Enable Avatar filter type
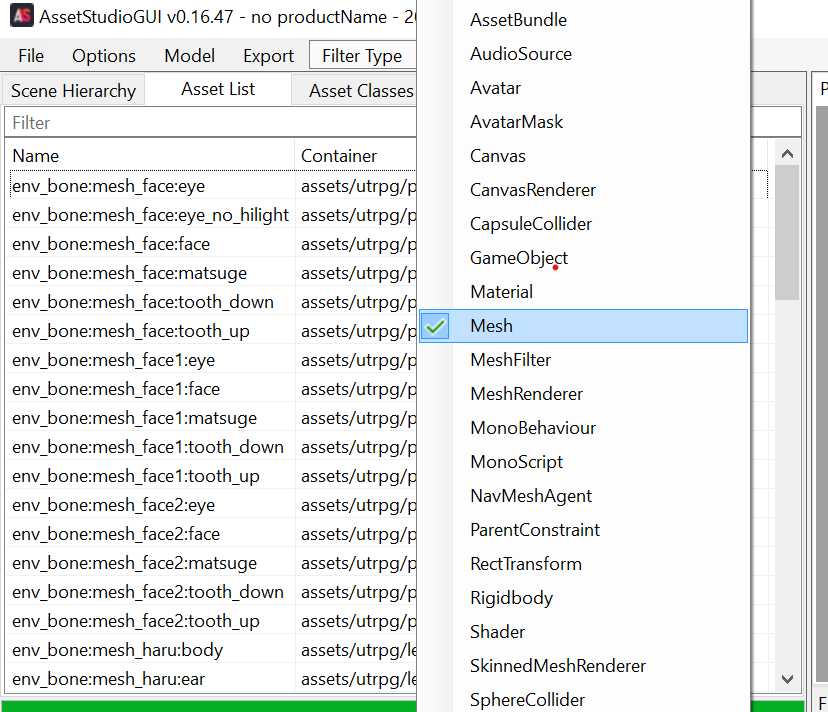 [583, 88]
